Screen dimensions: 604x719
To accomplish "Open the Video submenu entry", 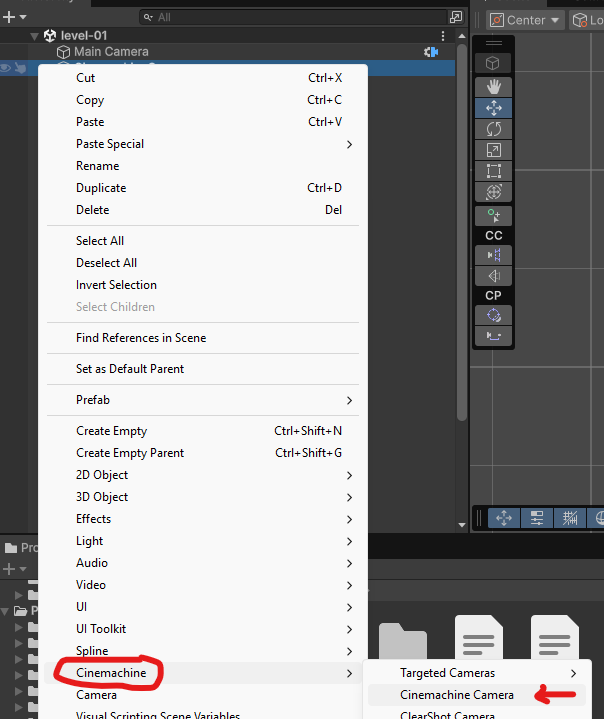I will 203,585.
